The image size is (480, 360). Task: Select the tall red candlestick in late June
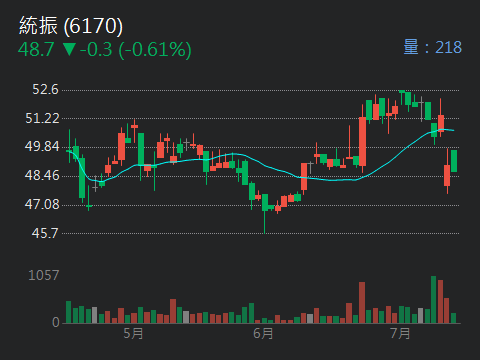click(362, 138)
